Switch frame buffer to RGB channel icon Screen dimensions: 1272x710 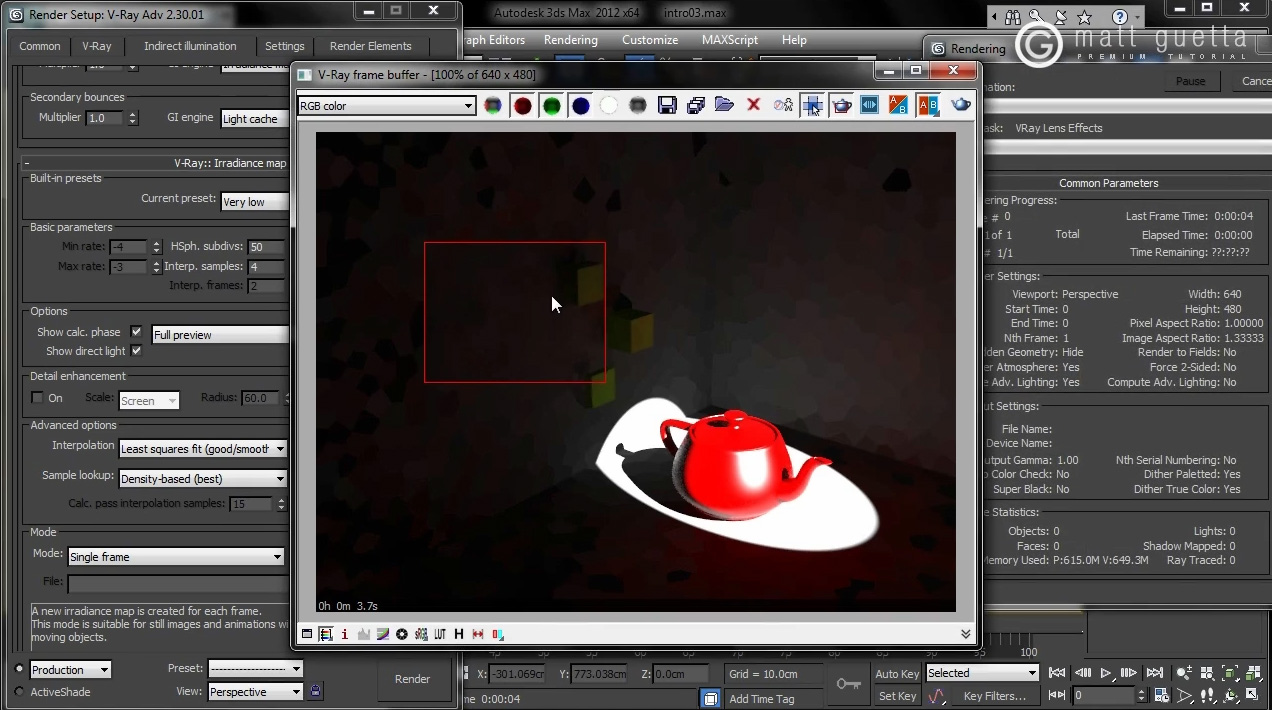tap(493, 105)
